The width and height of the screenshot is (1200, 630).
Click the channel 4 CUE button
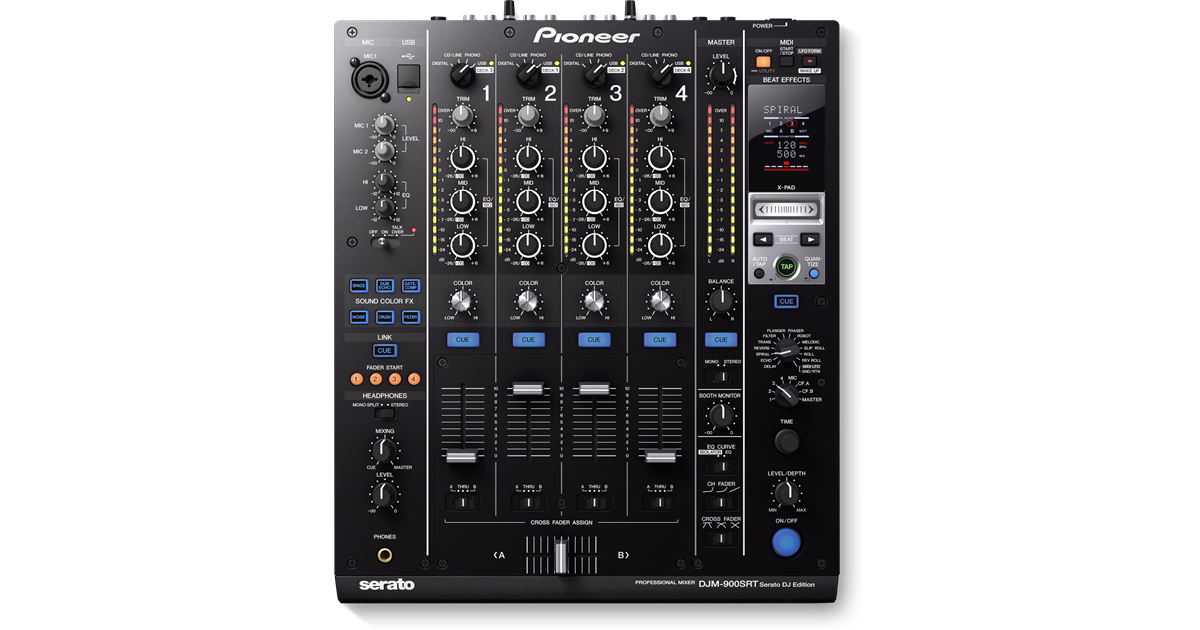pyautogui.click(x=659, y=340)
